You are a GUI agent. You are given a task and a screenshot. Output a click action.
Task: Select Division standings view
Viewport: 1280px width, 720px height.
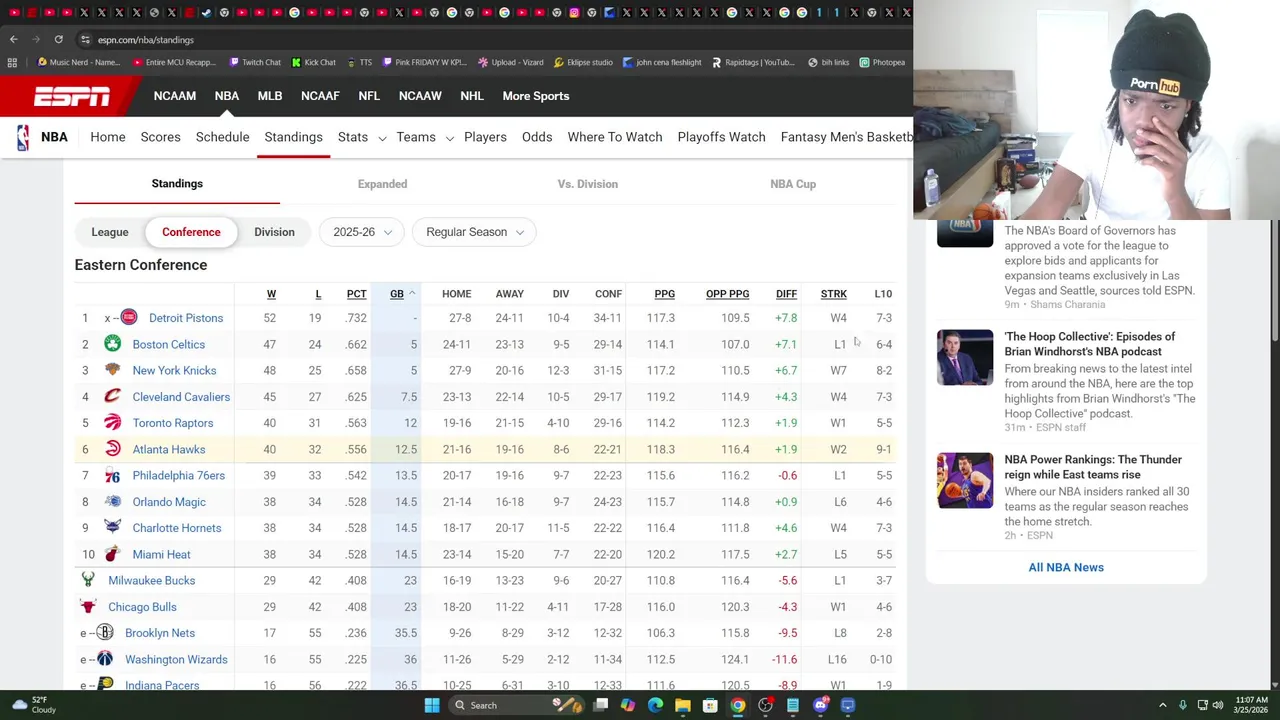(274, 232)
